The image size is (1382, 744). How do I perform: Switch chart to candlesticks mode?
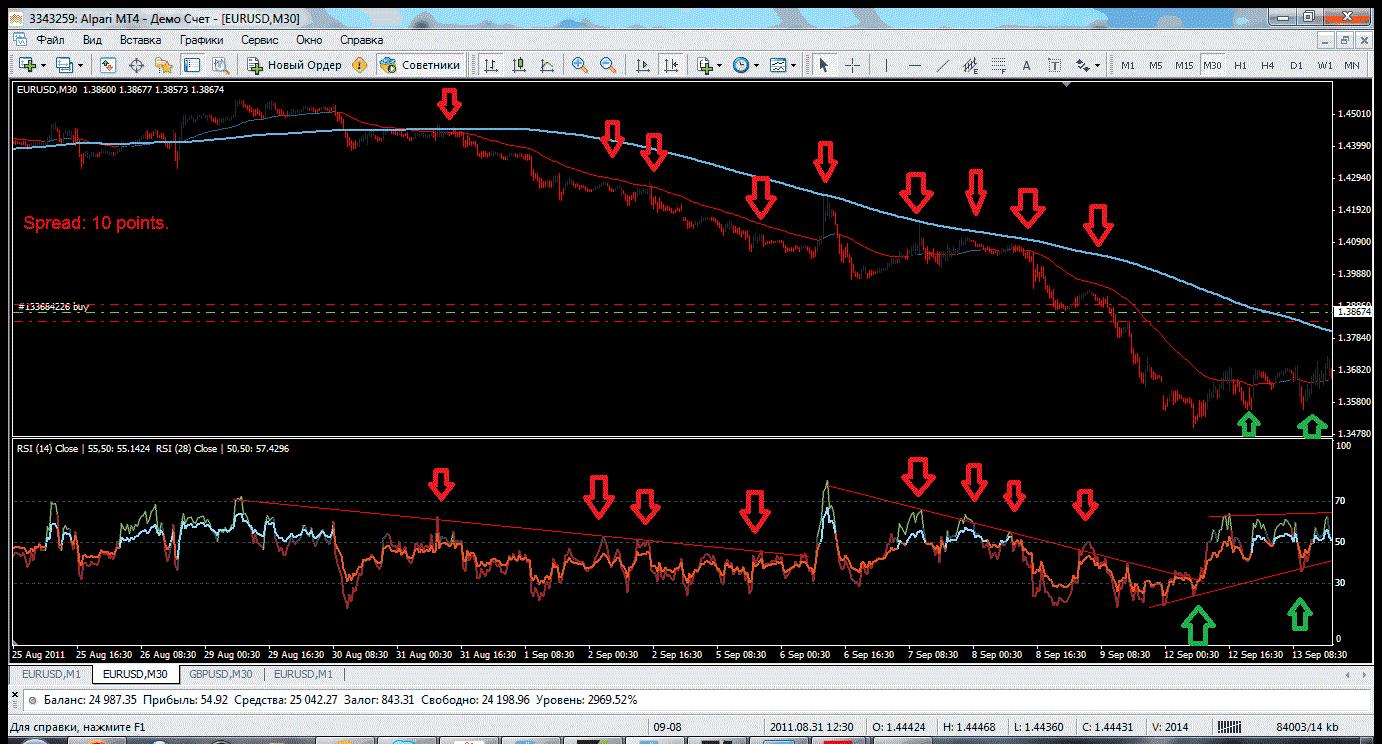519,65
